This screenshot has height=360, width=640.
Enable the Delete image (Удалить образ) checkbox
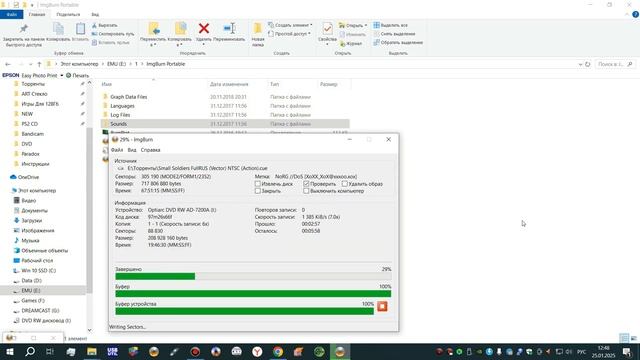pos(345,184)
